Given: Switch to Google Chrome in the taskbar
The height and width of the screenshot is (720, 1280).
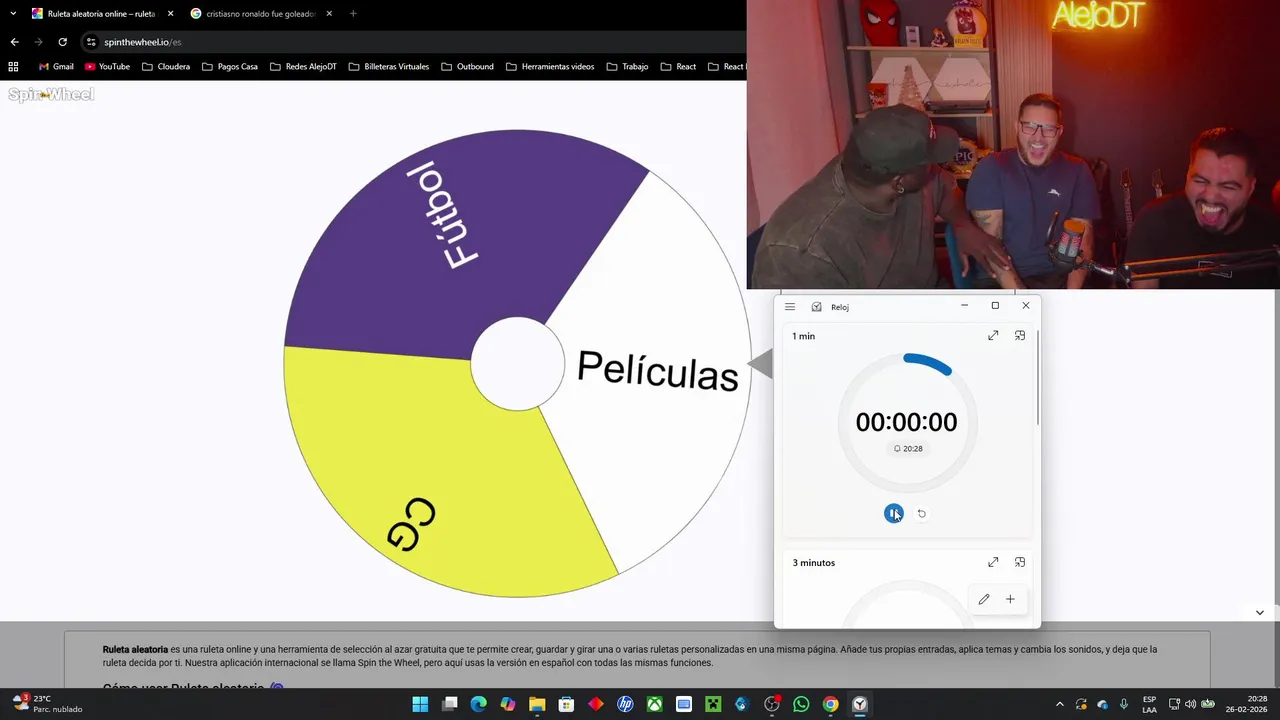Looking at the screenshot, I should [x=830, y=704].
